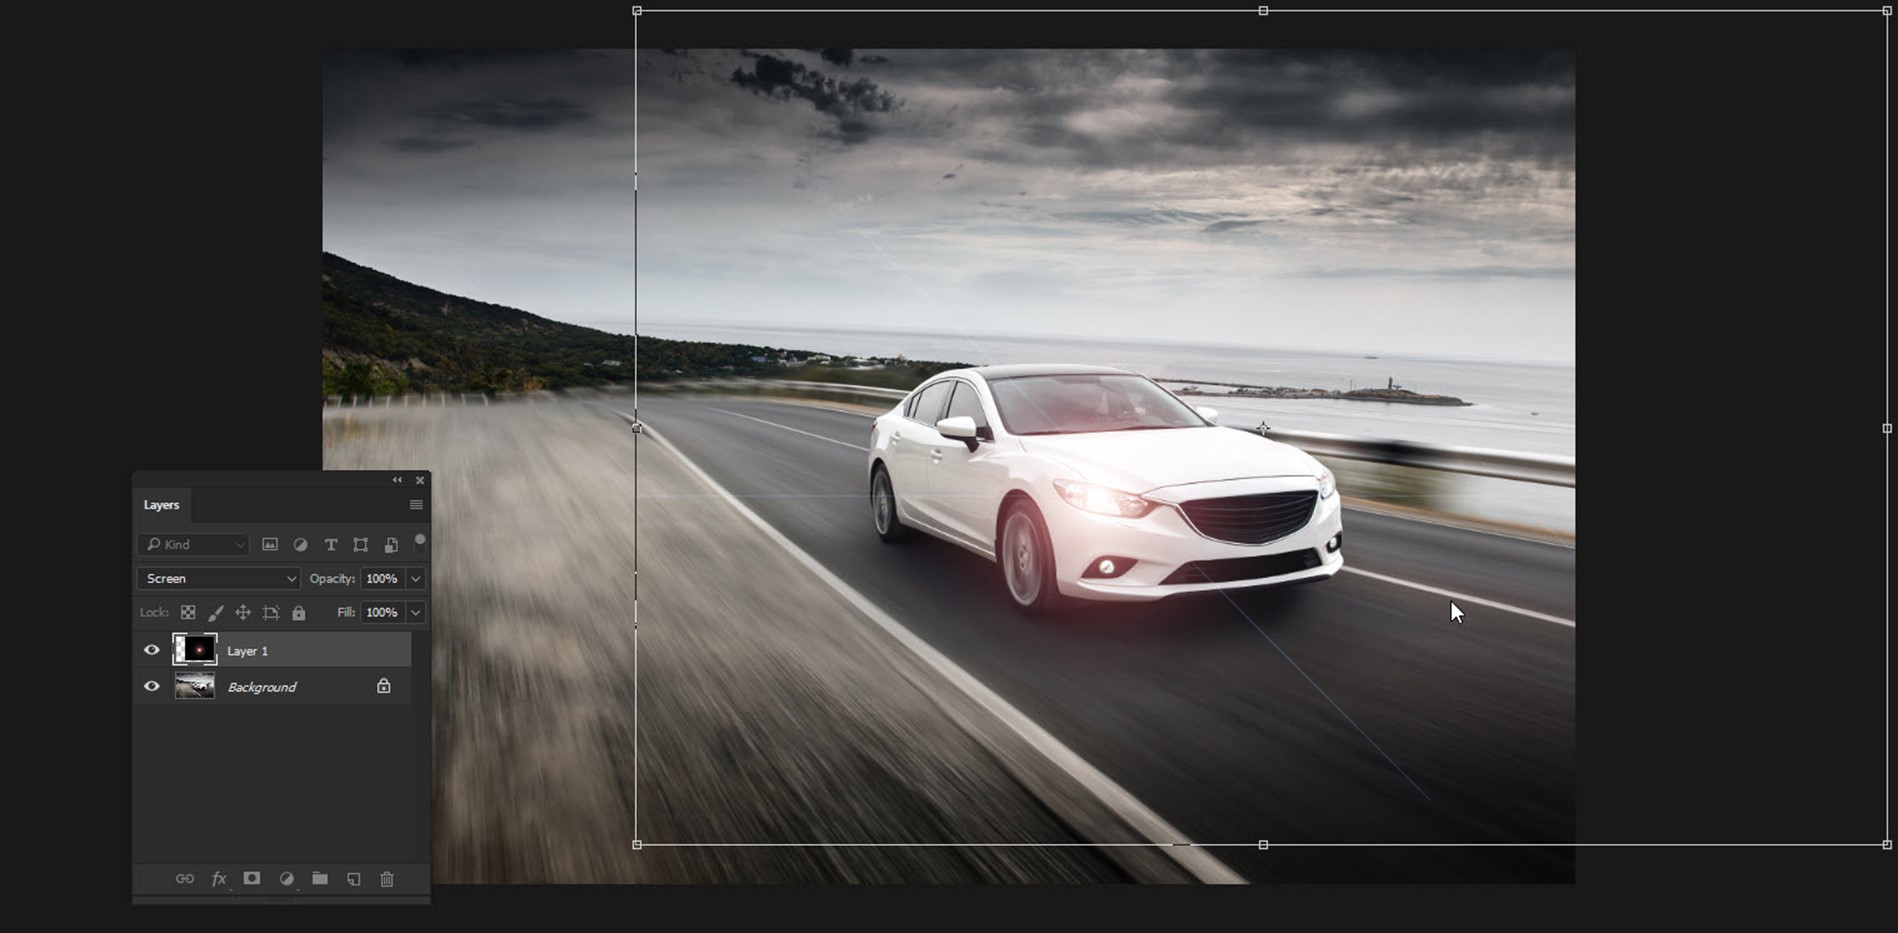Expand the Opacity slider arrow

[x=416, y=579]
